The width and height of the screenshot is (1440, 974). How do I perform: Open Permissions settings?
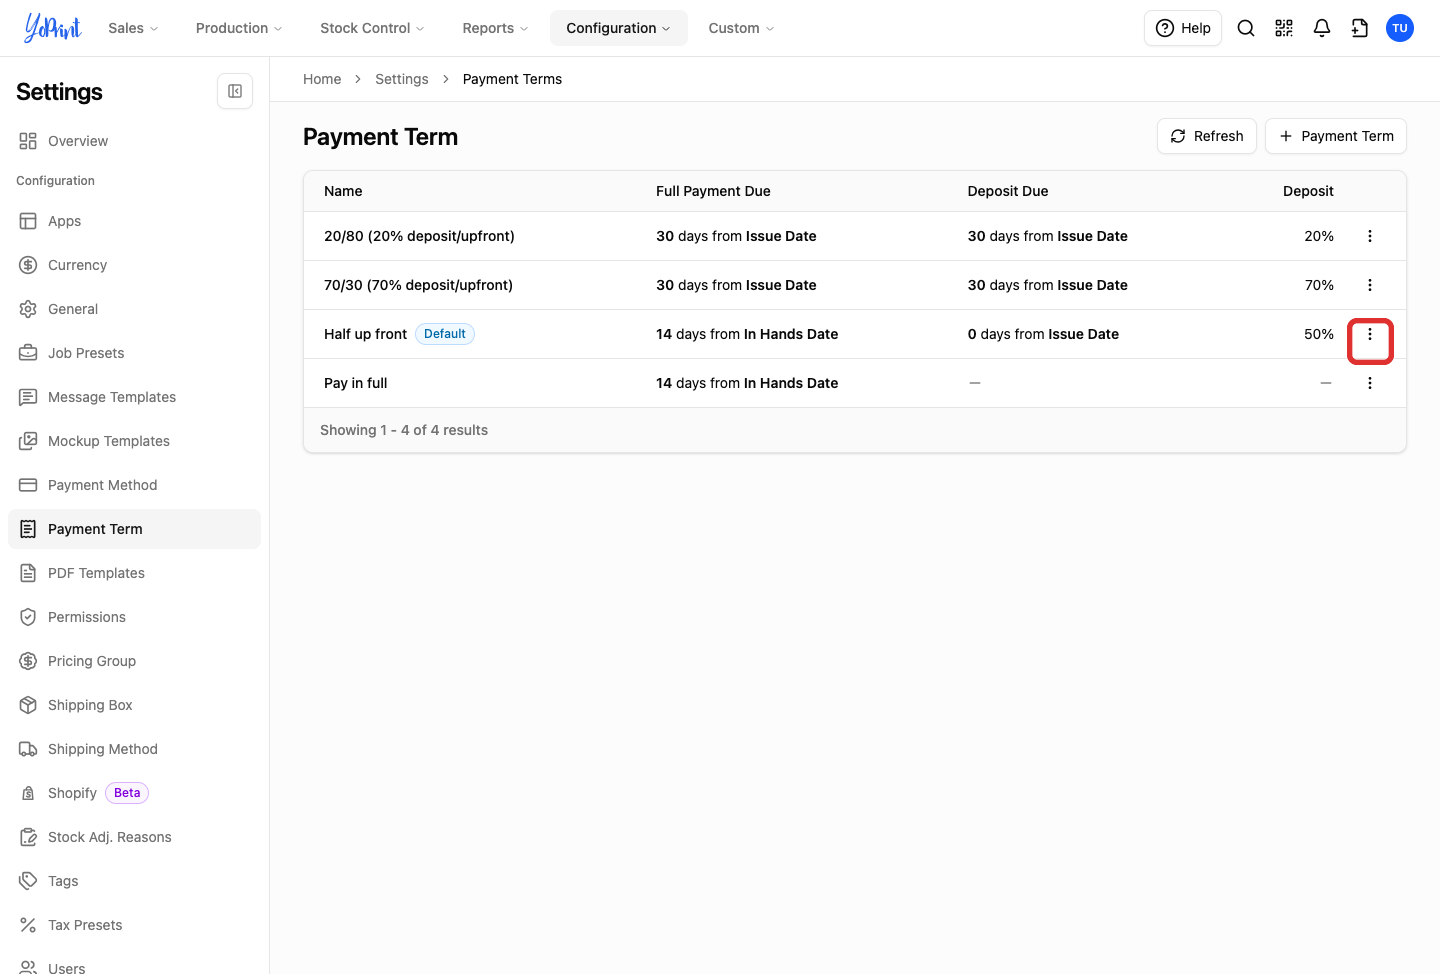134,617
